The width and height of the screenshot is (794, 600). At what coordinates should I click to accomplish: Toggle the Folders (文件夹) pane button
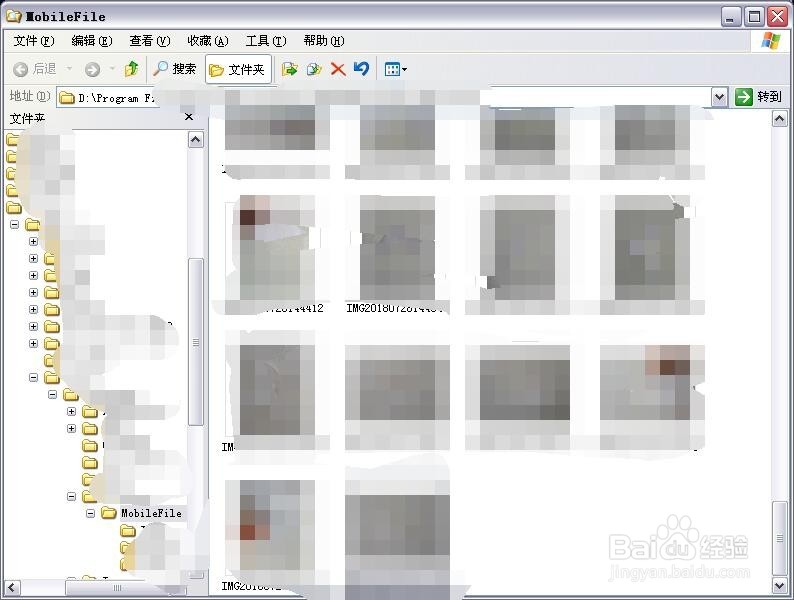click(238, 69)
